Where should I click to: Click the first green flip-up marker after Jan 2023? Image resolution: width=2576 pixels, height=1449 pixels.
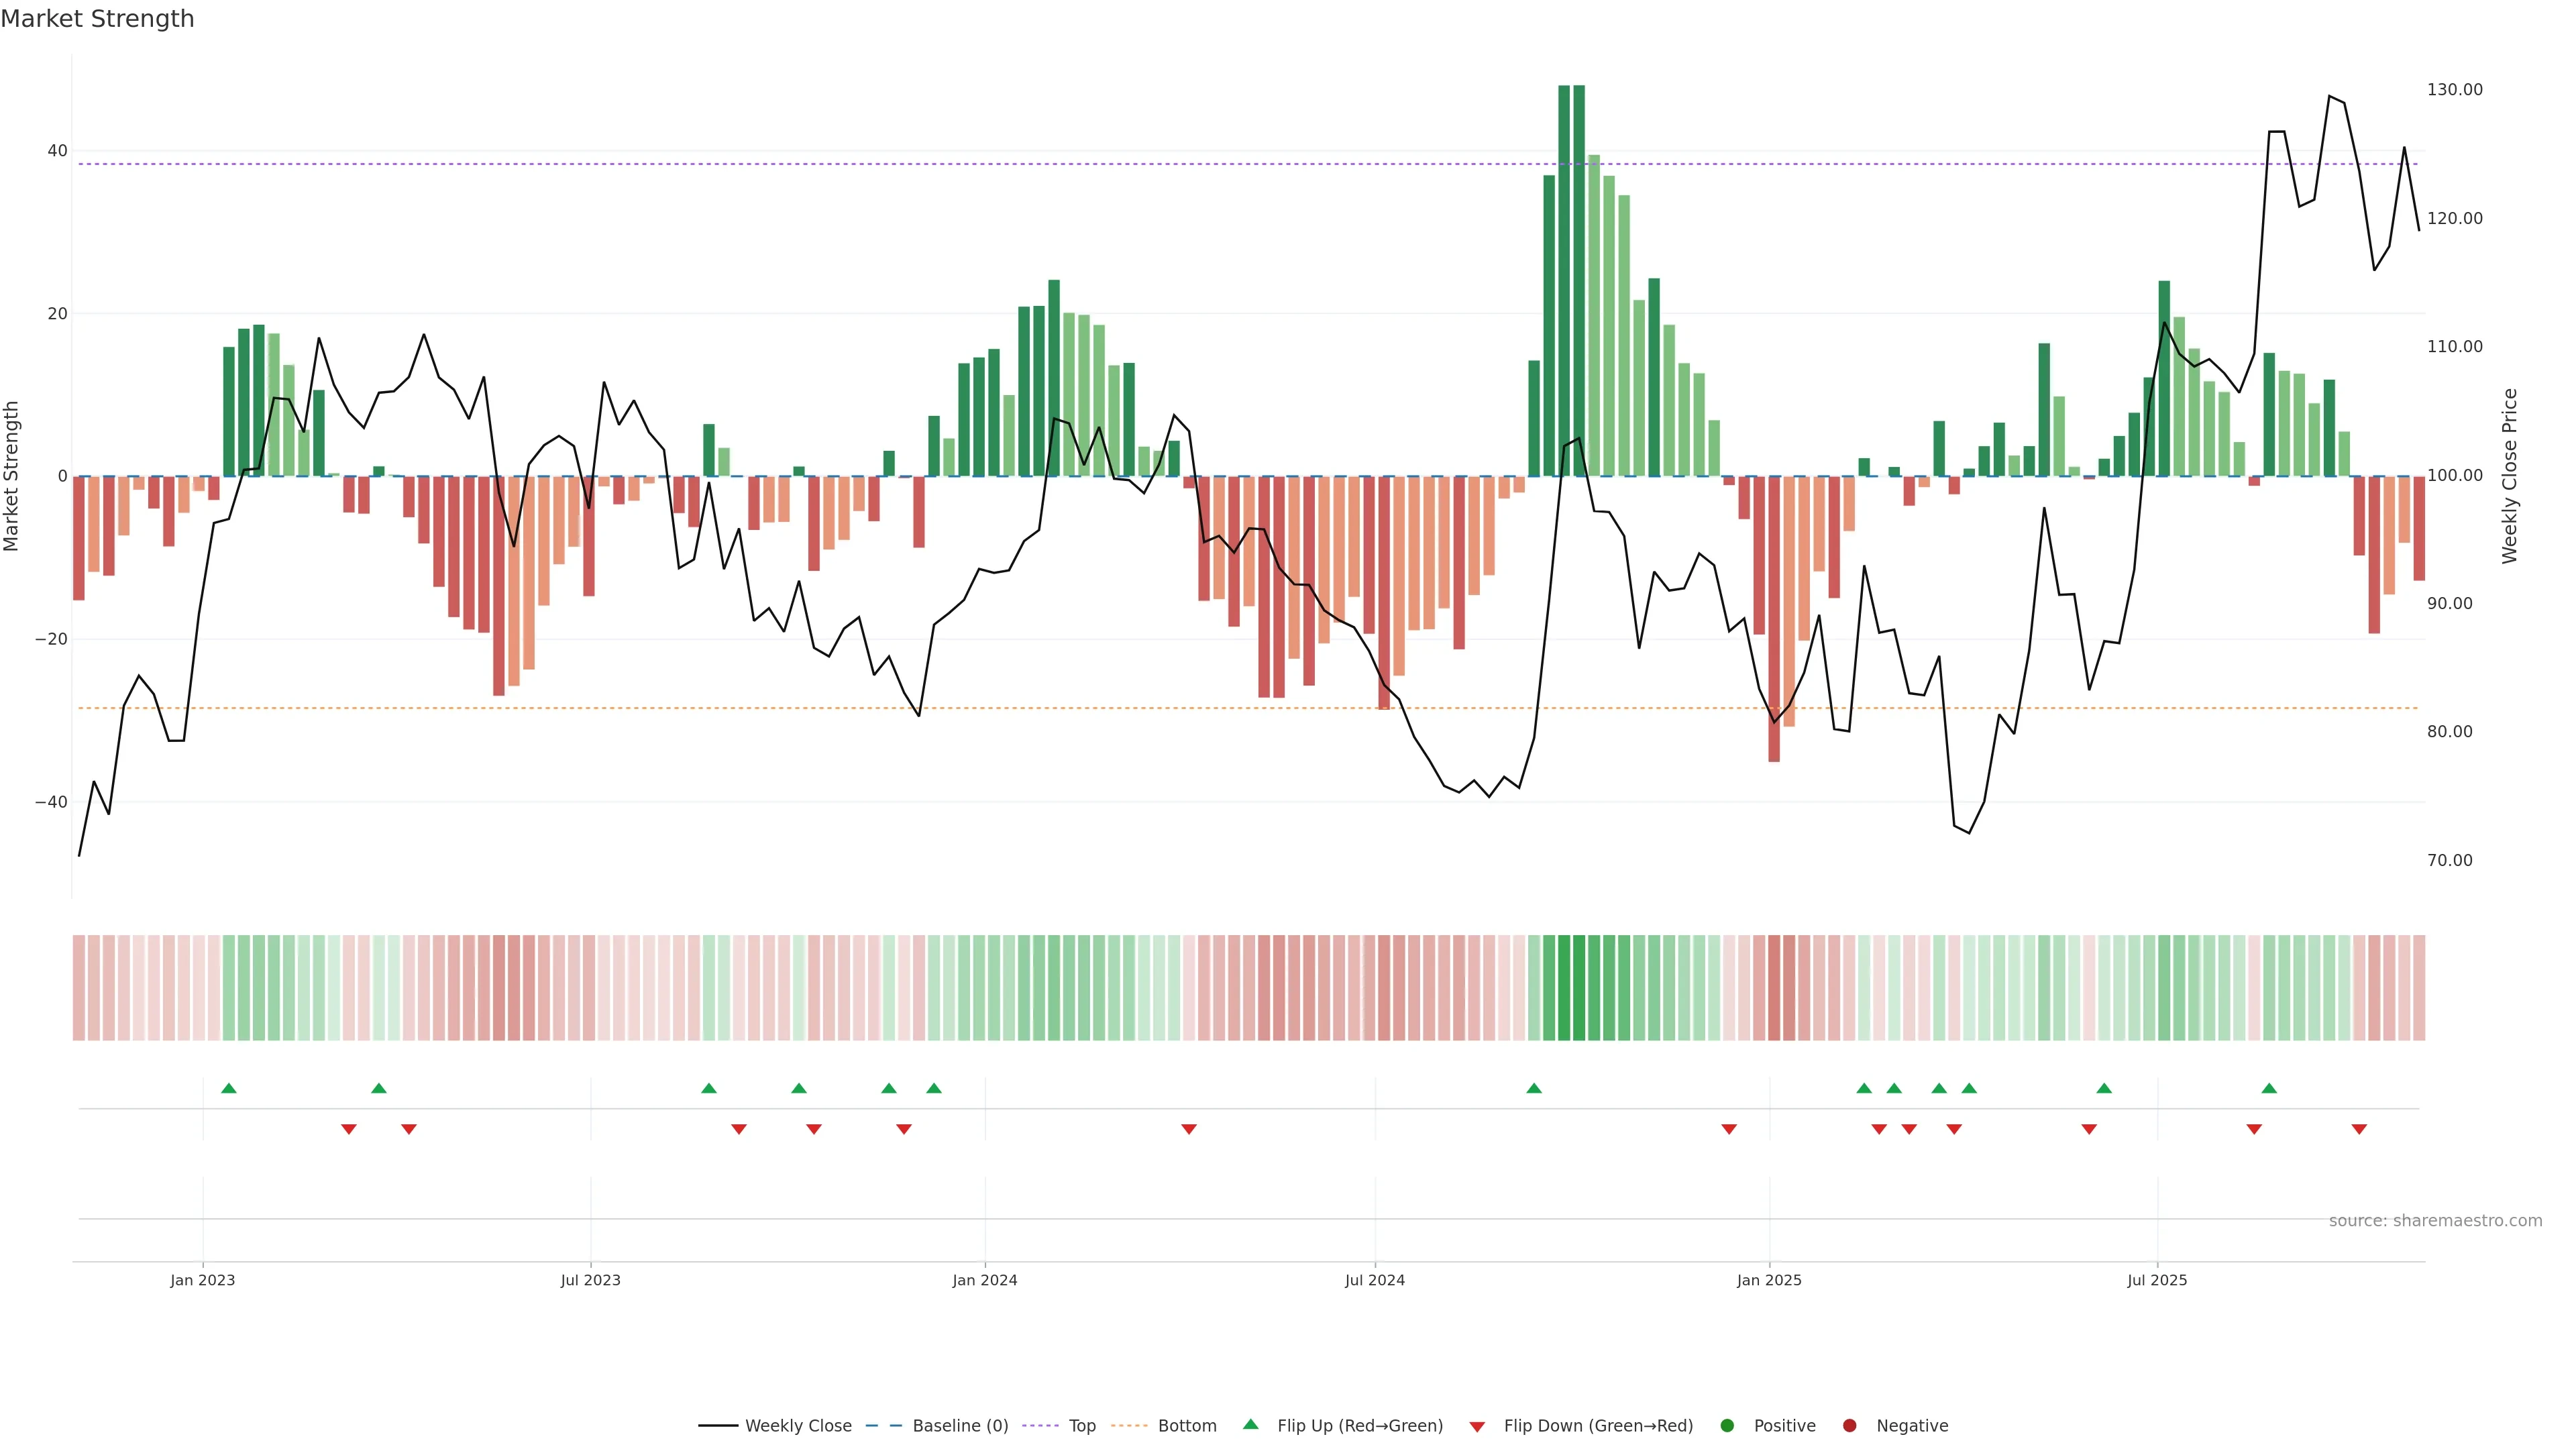[x=229, y=1088]
